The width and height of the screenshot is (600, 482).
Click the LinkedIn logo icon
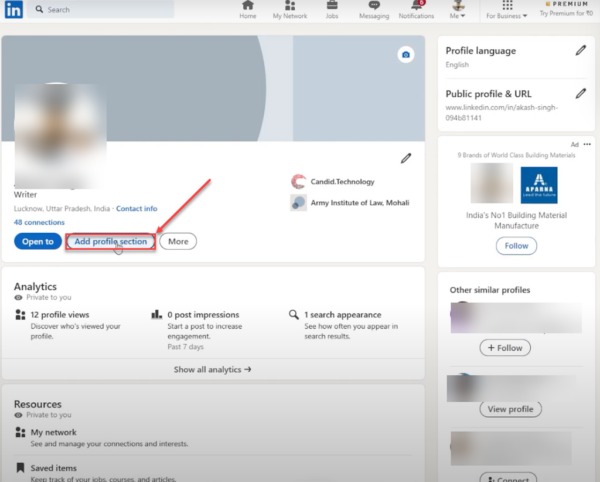(14, 9)
